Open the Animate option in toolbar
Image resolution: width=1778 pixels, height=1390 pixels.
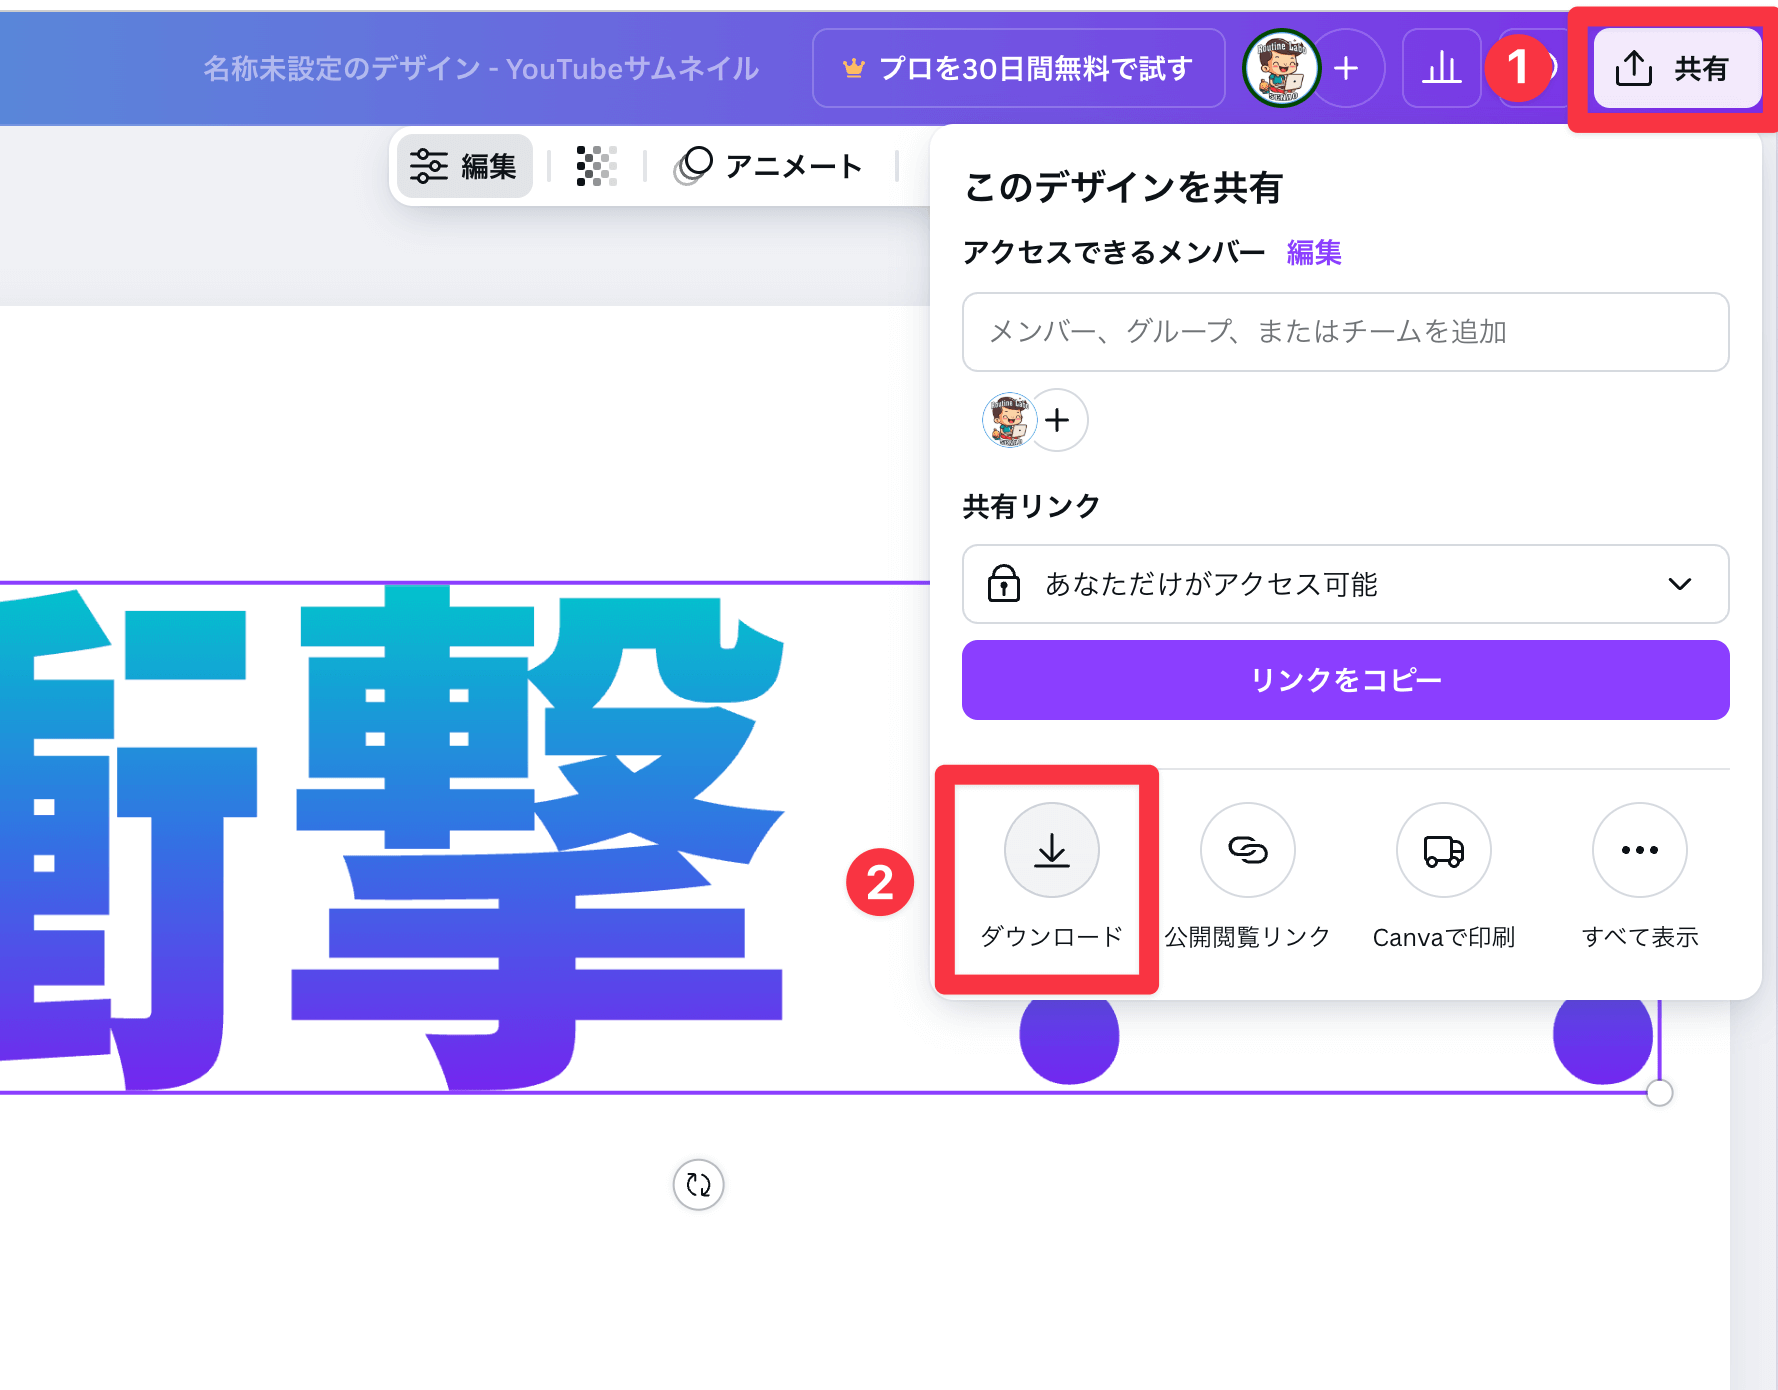point(770,166)
